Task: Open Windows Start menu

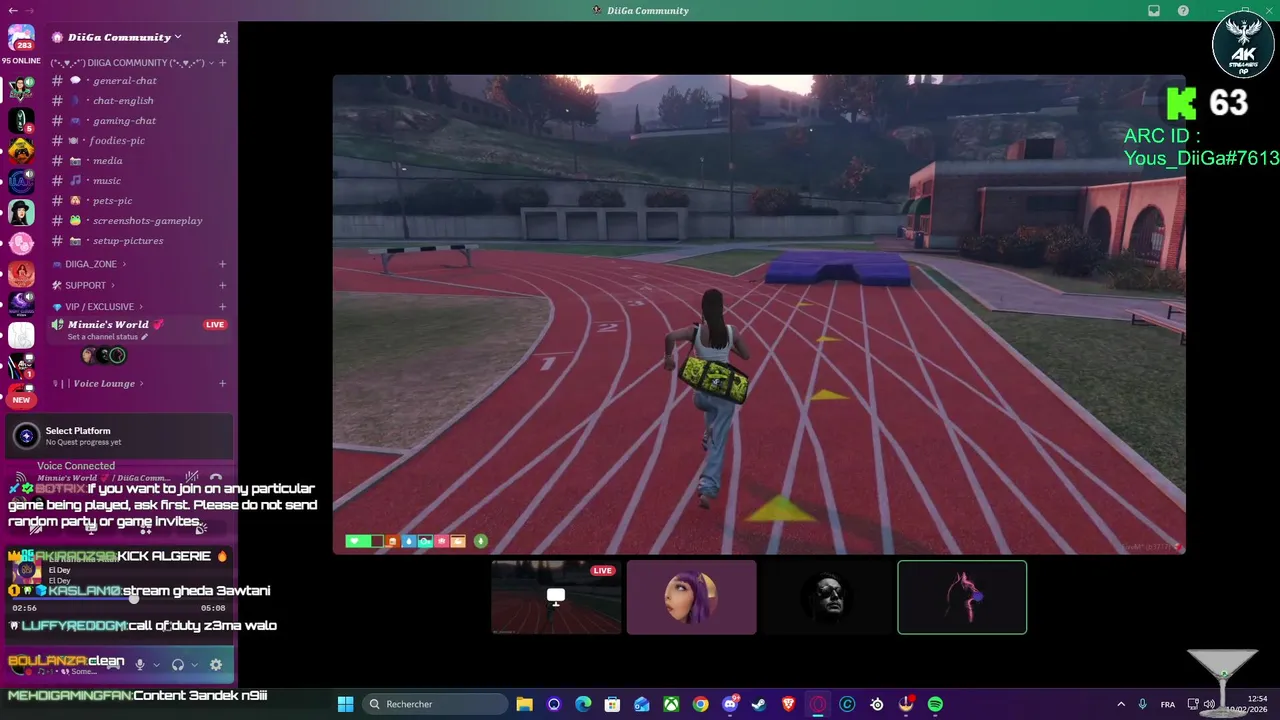Action: pyautogui.click(x=345, y=704)
